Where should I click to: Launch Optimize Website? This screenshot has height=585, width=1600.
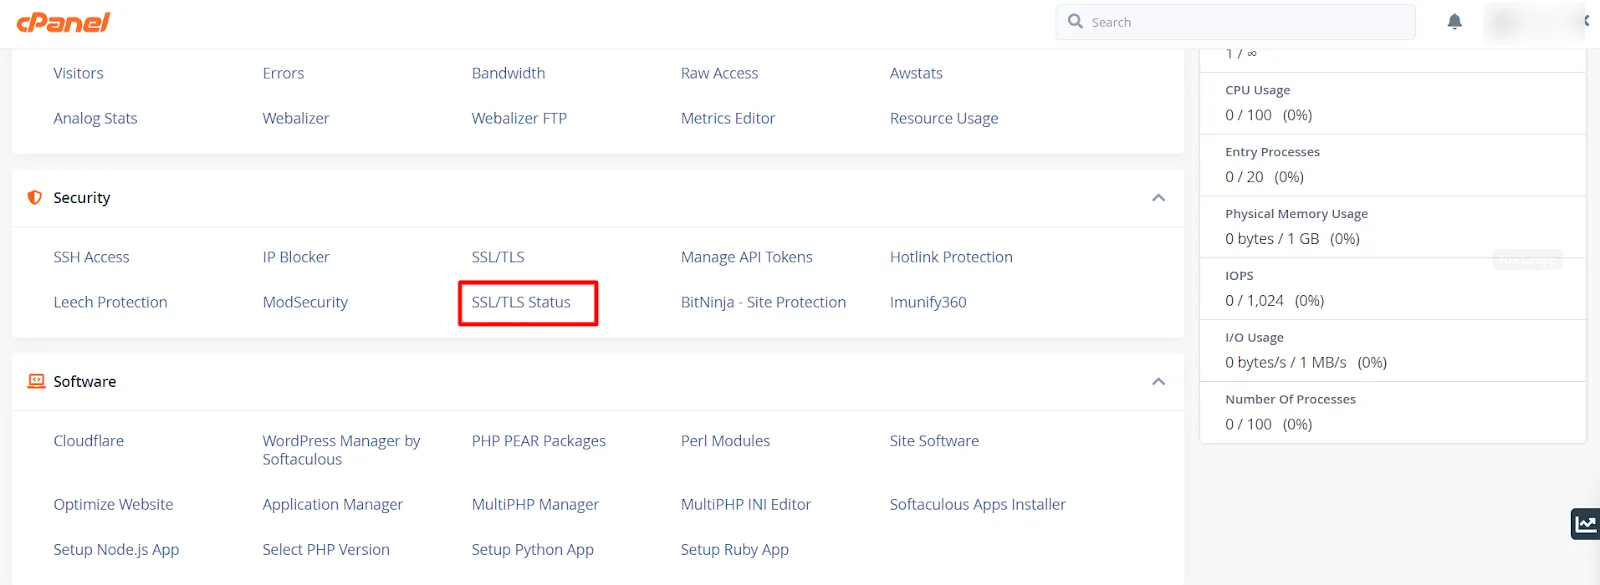(x=113, y=505)
